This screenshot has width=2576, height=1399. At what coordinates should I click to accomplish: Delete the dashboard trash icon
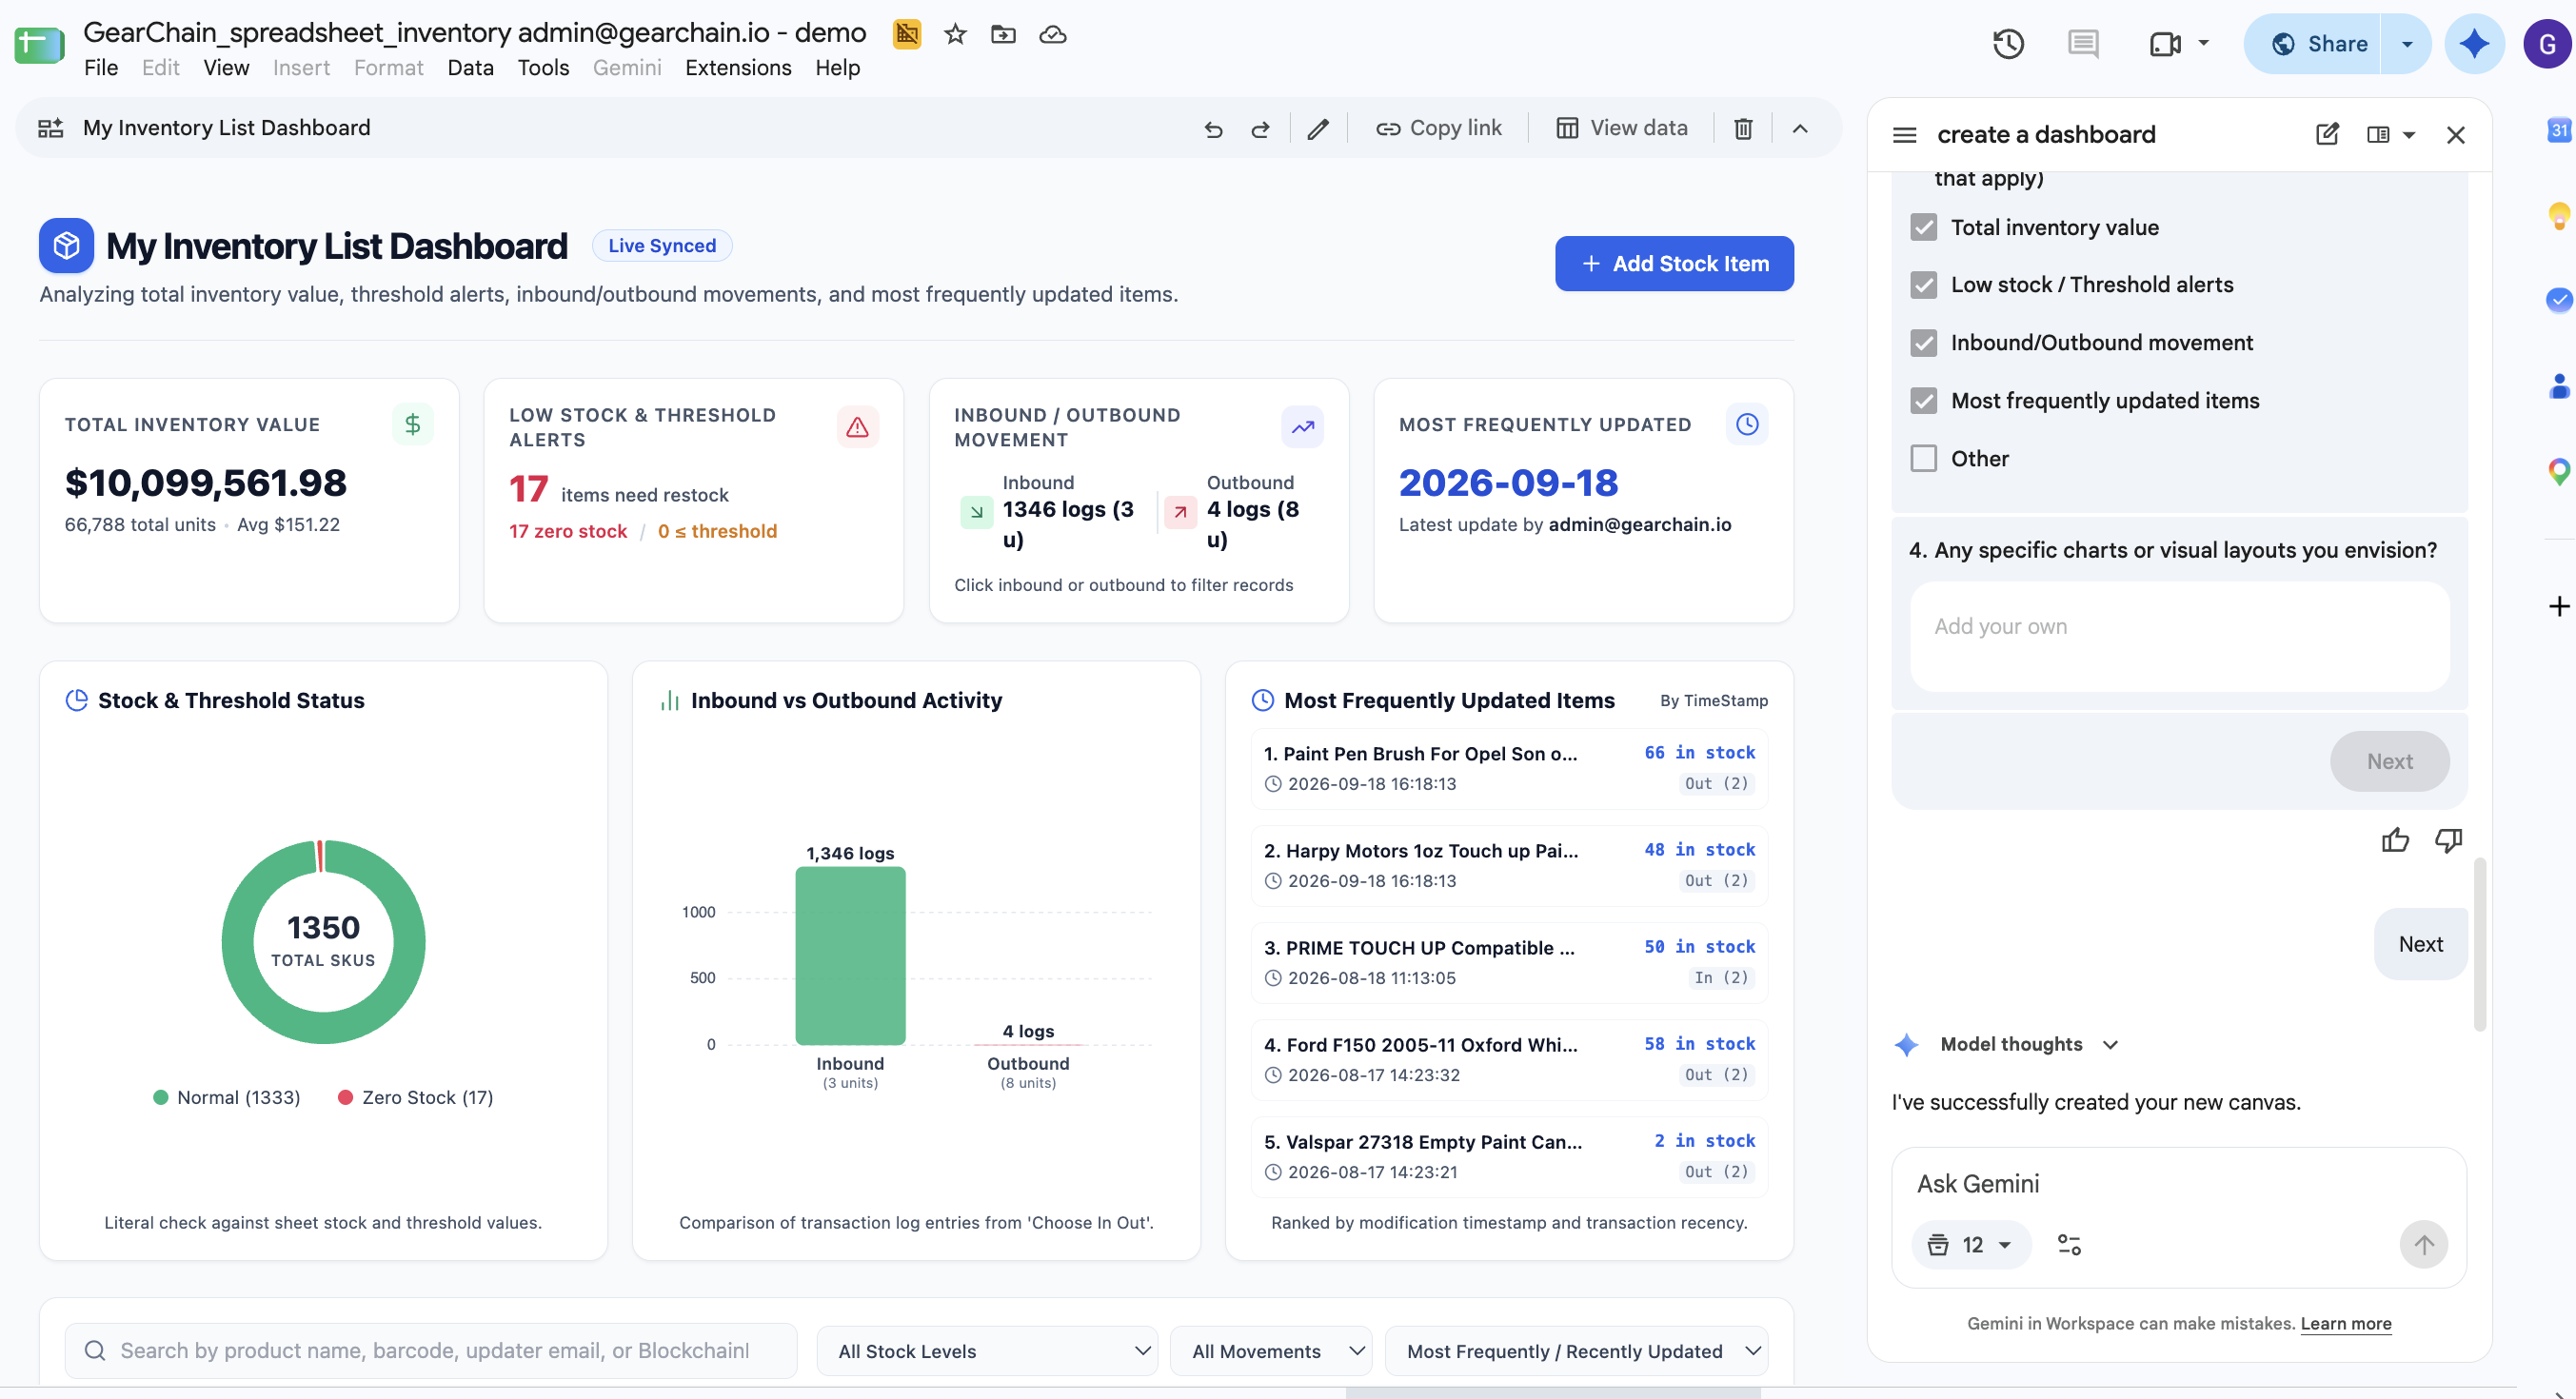pyautogui.click(x=1743, y=129)
